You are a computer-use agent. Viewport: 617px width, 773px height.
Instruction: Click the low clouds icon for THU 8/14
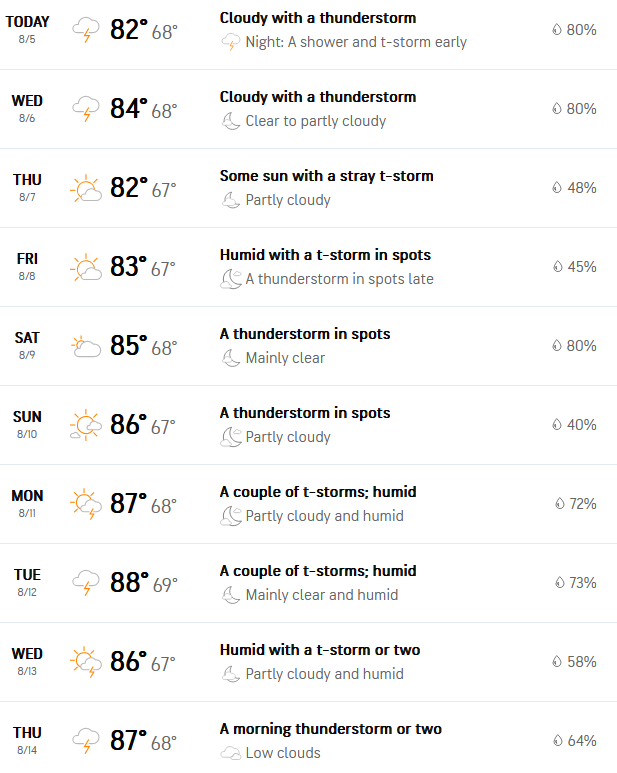pos(231,753)
